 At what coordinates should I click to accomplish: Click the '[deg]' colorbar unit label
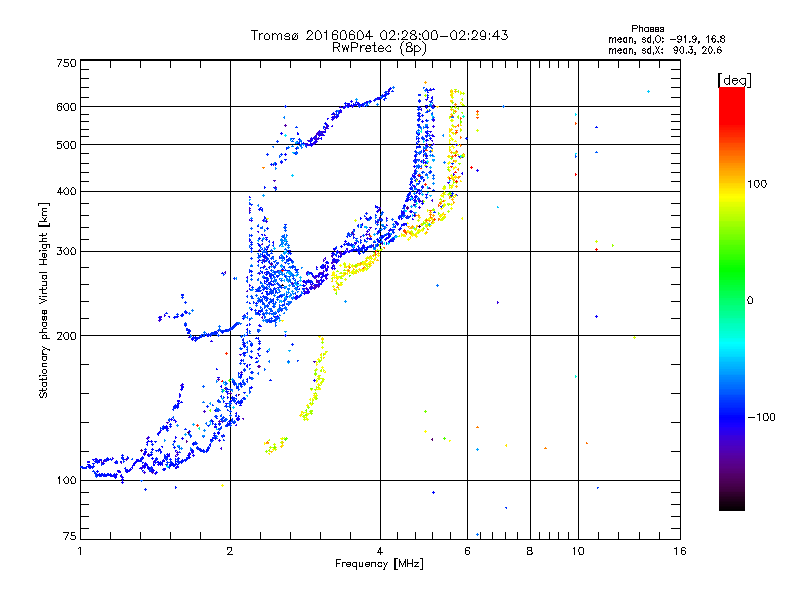[734, 80]
